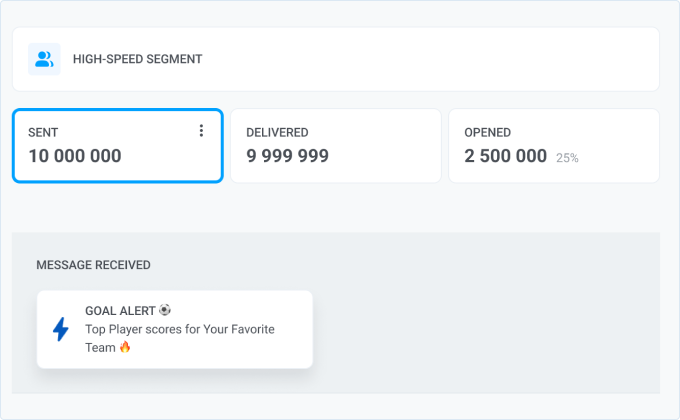This screenshot has height=420, width=680.
Task: Click the 2 500 000 opened count
Action: (506, 156)
